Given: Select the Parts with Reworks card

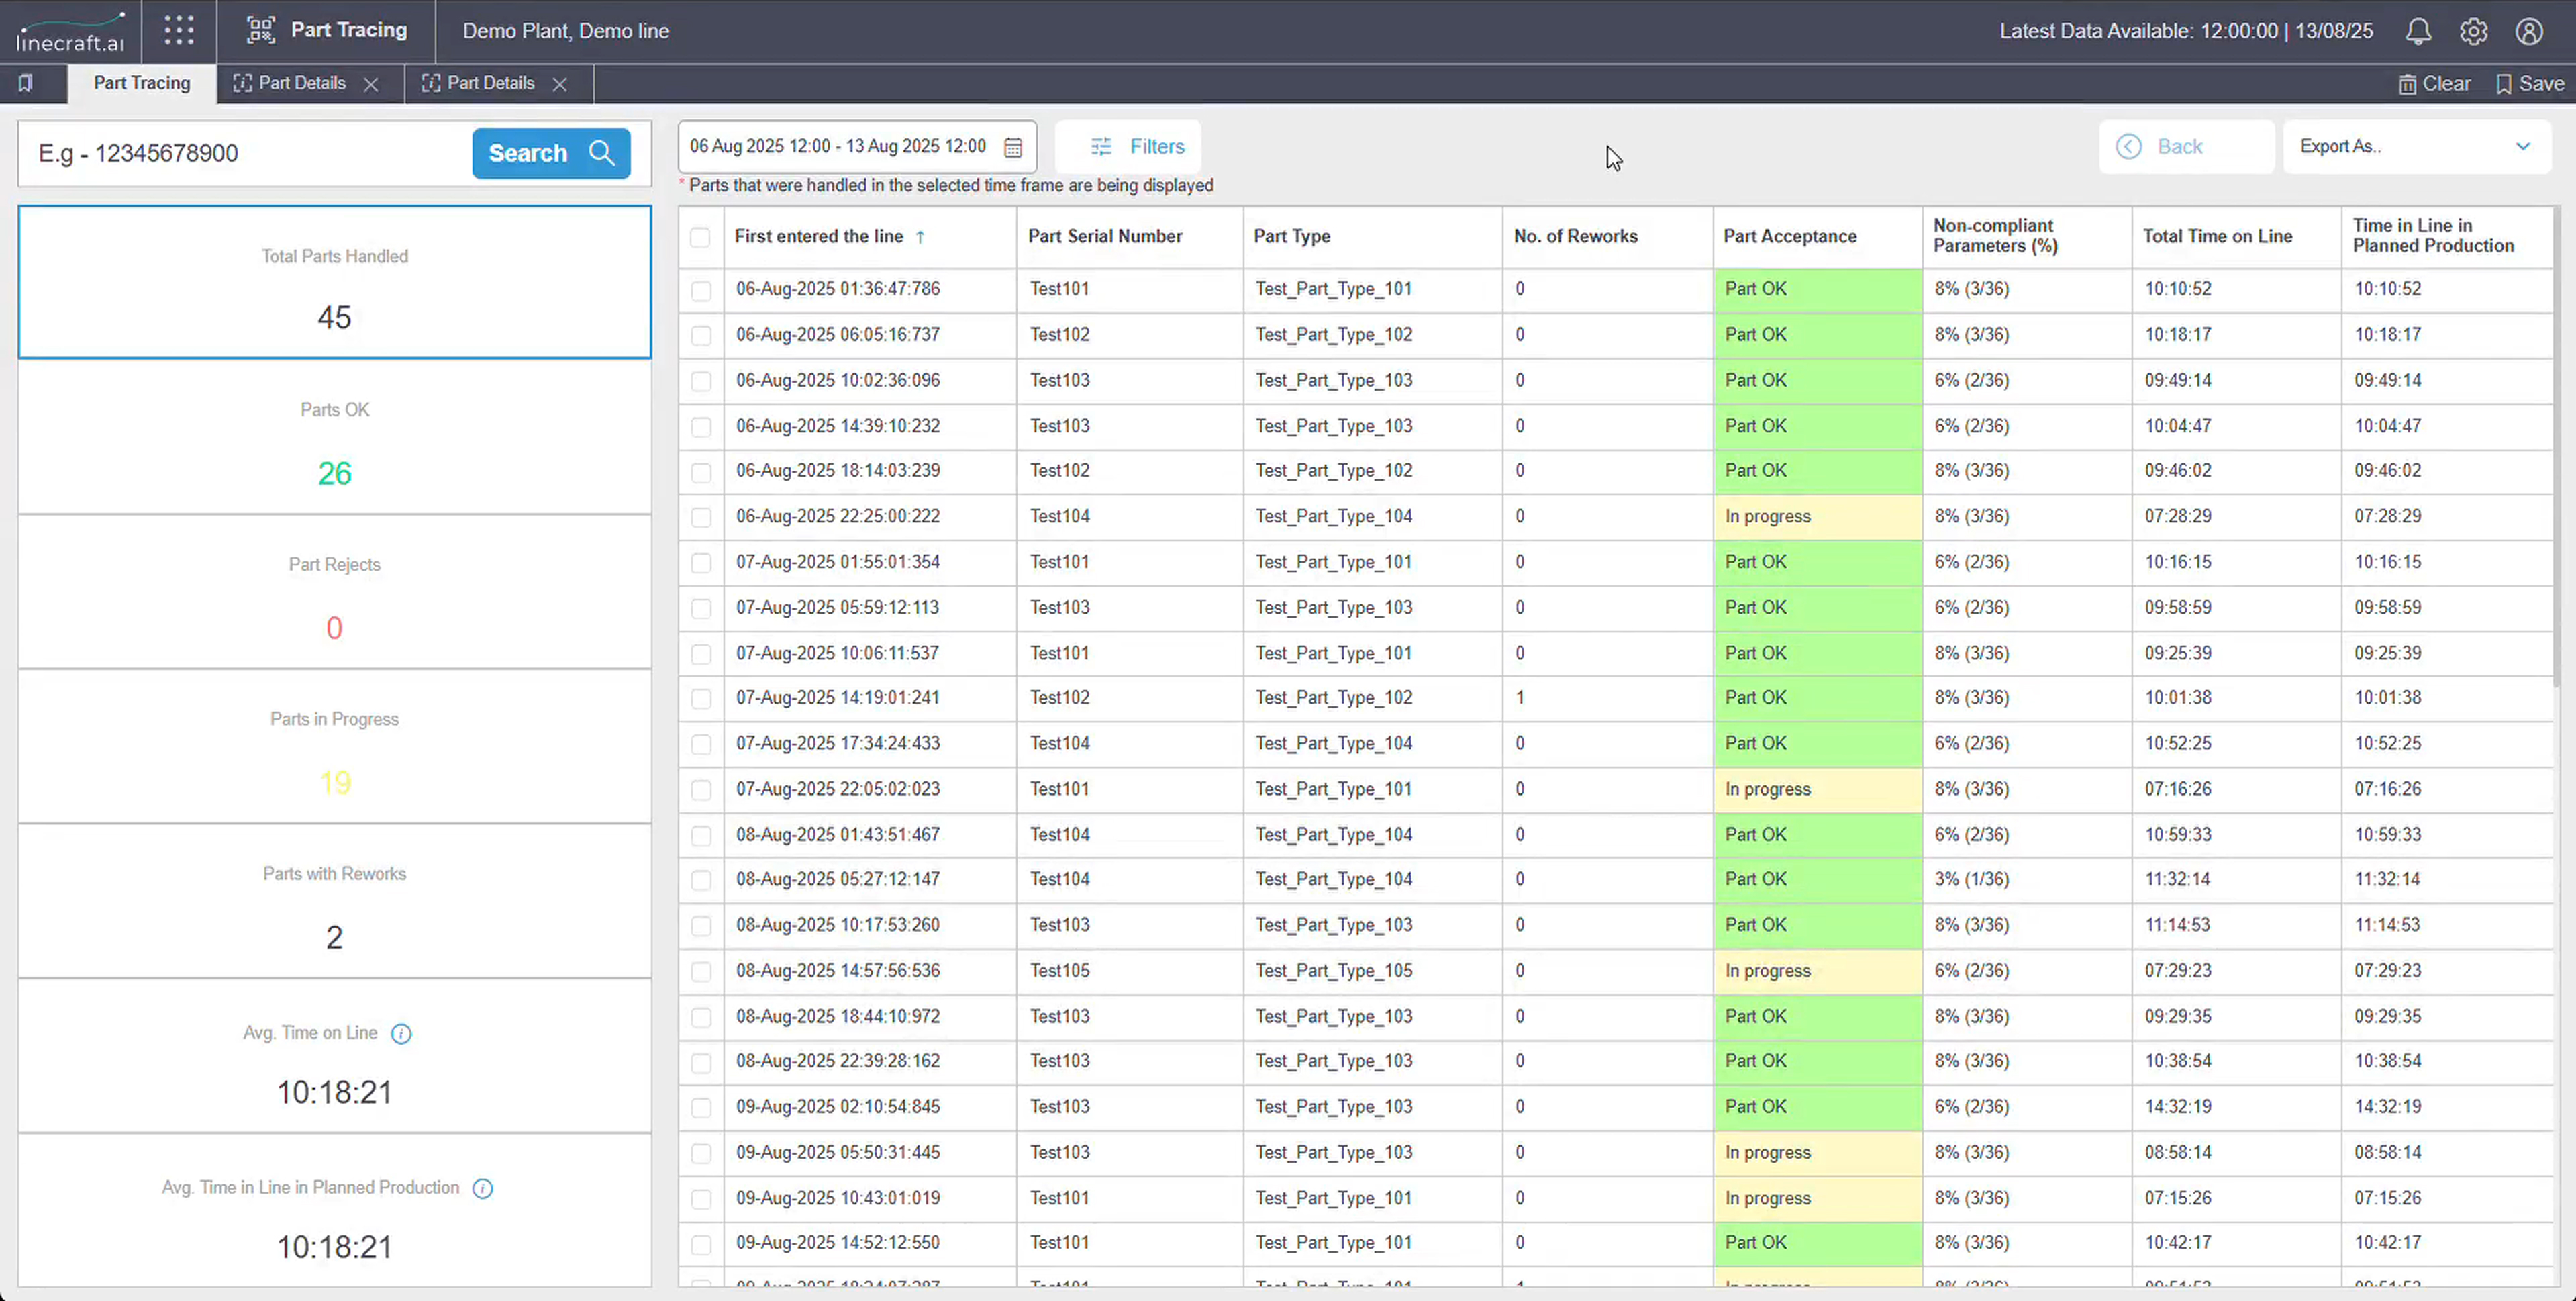Looking at the screenshot, I should coord(334,902).
